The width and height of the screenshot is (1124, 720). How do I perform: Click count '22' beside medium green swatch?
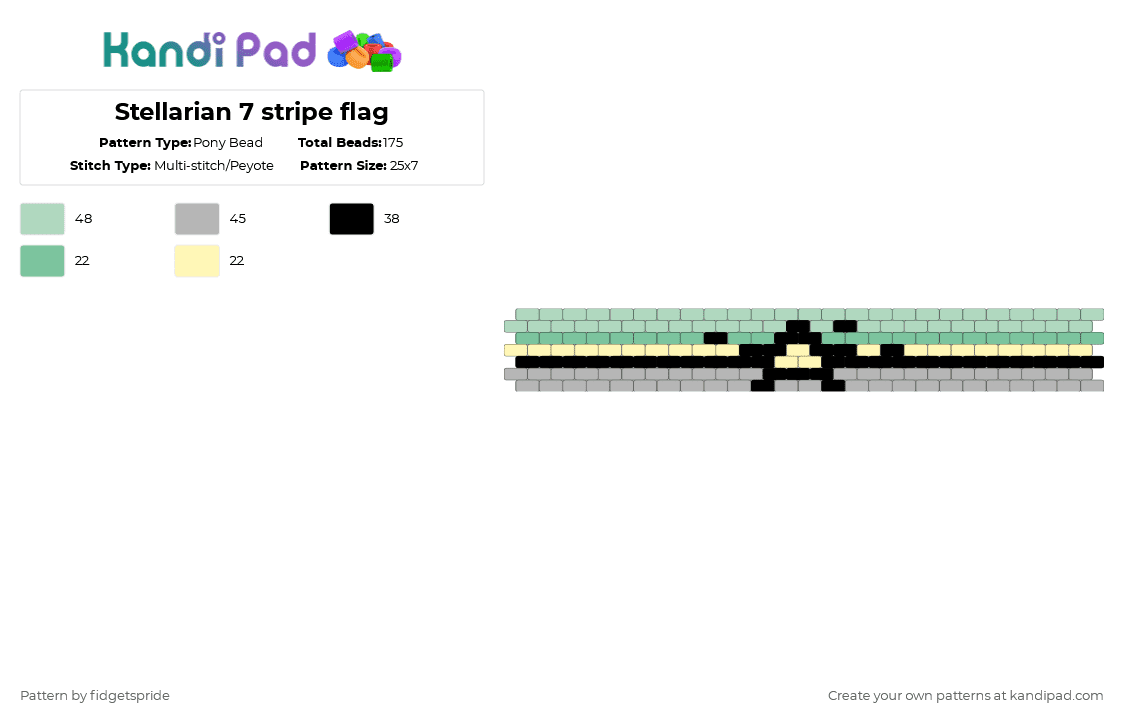(x=82, y=260)
